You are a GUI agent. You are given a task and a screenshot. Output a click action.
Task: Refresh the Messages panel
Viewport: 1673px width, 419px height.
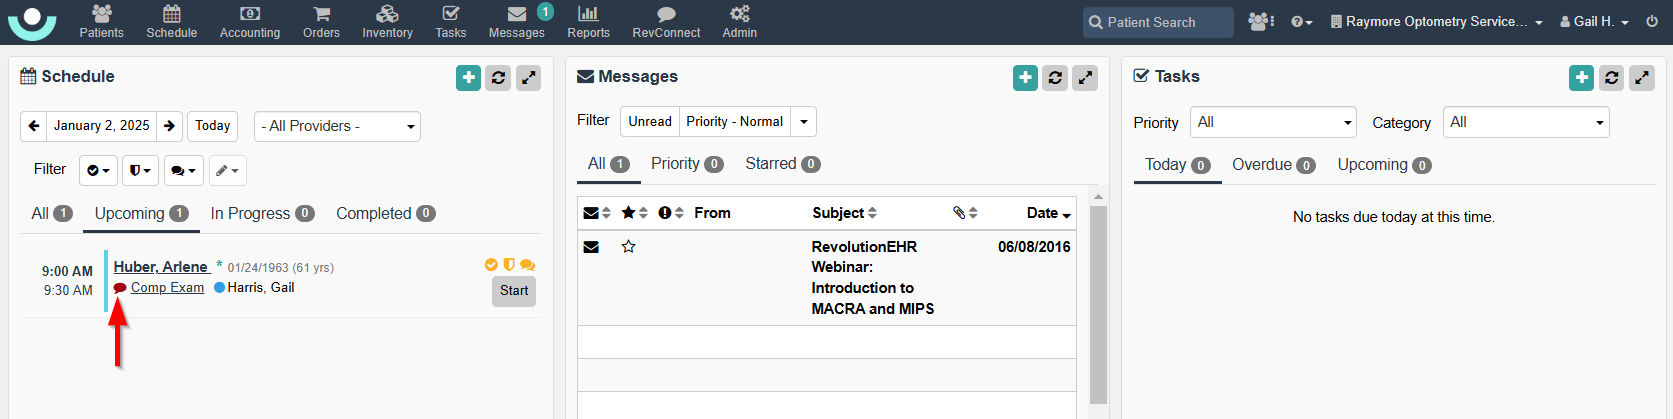[x=1055, y=78]
